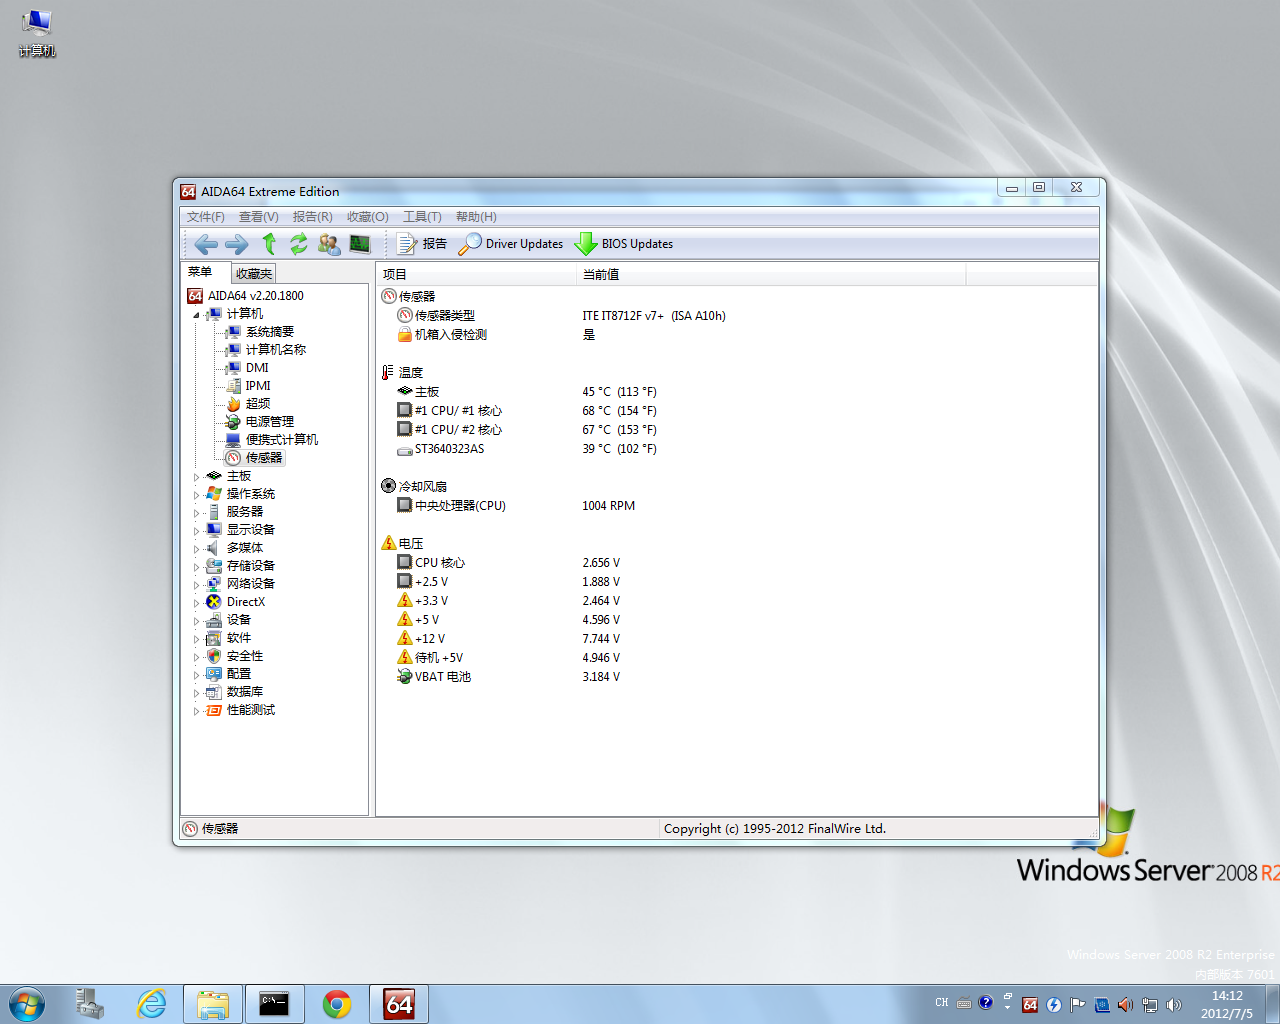This screenshot has width=1280, height=1024.
Task: Select AIDA64 v2.20.1800 tree root
Action: point(245,296)
